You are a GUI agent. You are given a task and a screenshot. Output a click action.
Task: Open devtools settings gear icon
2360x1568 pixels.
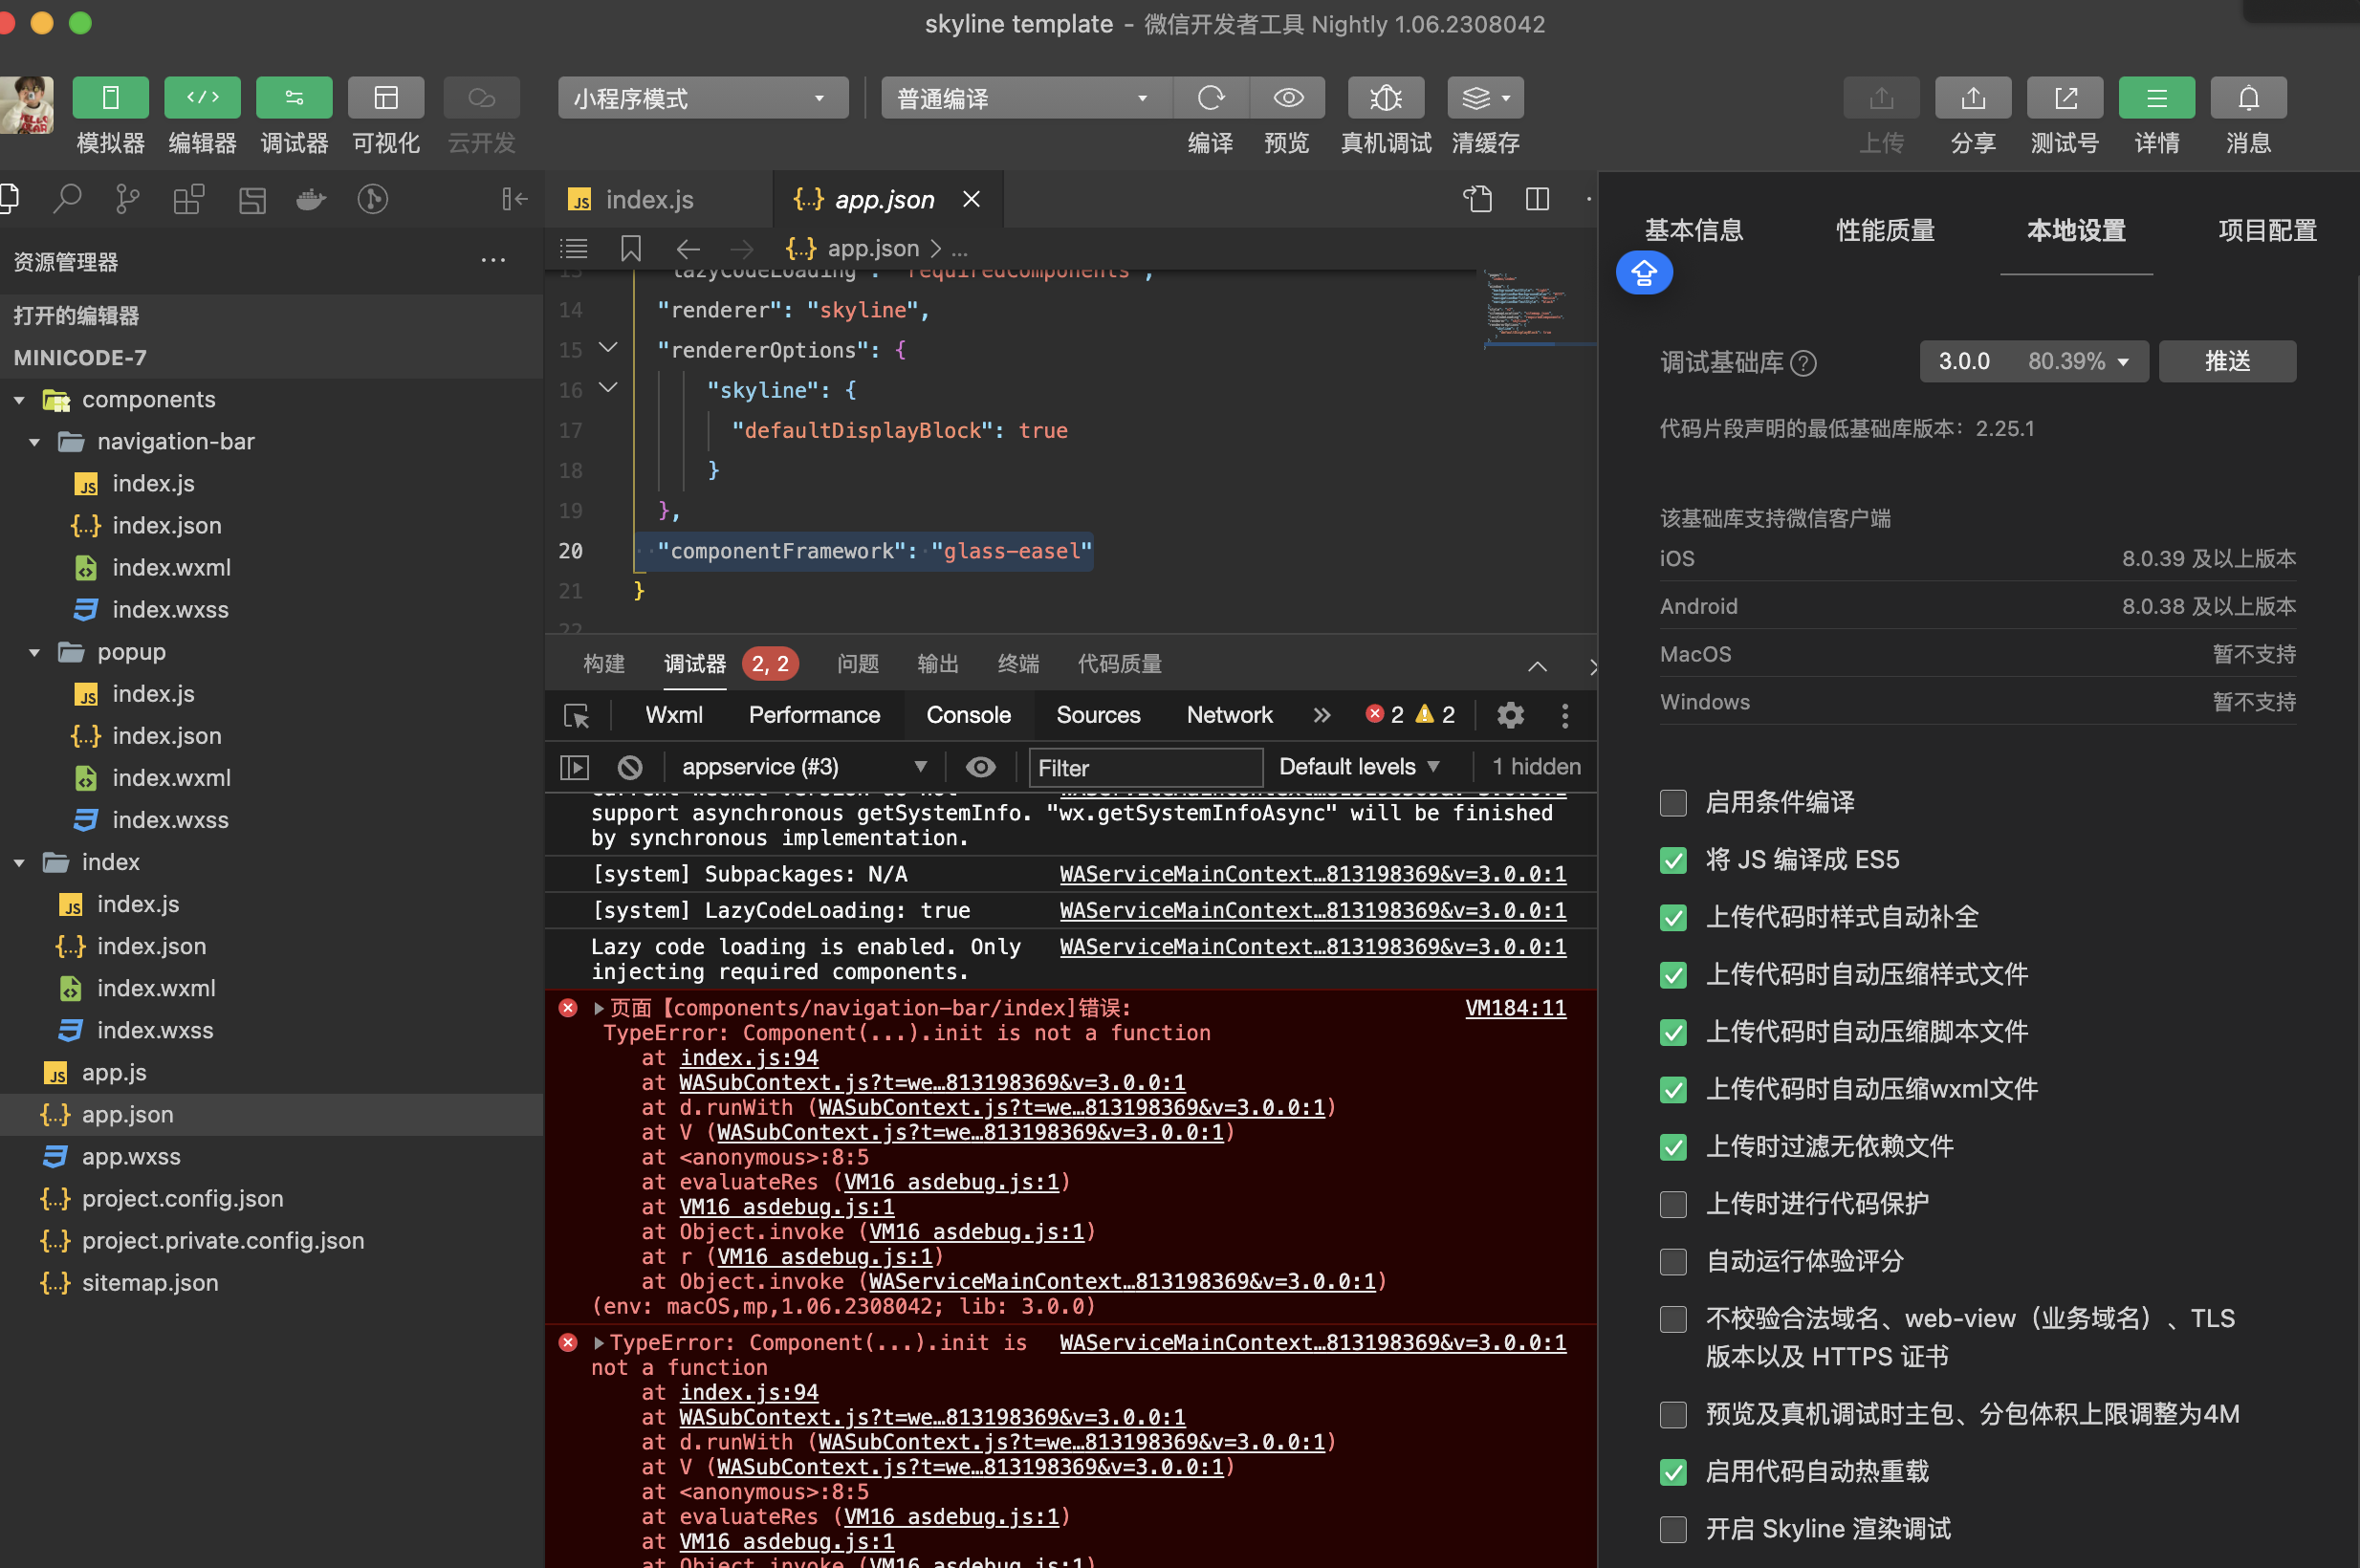point(1510,715)
